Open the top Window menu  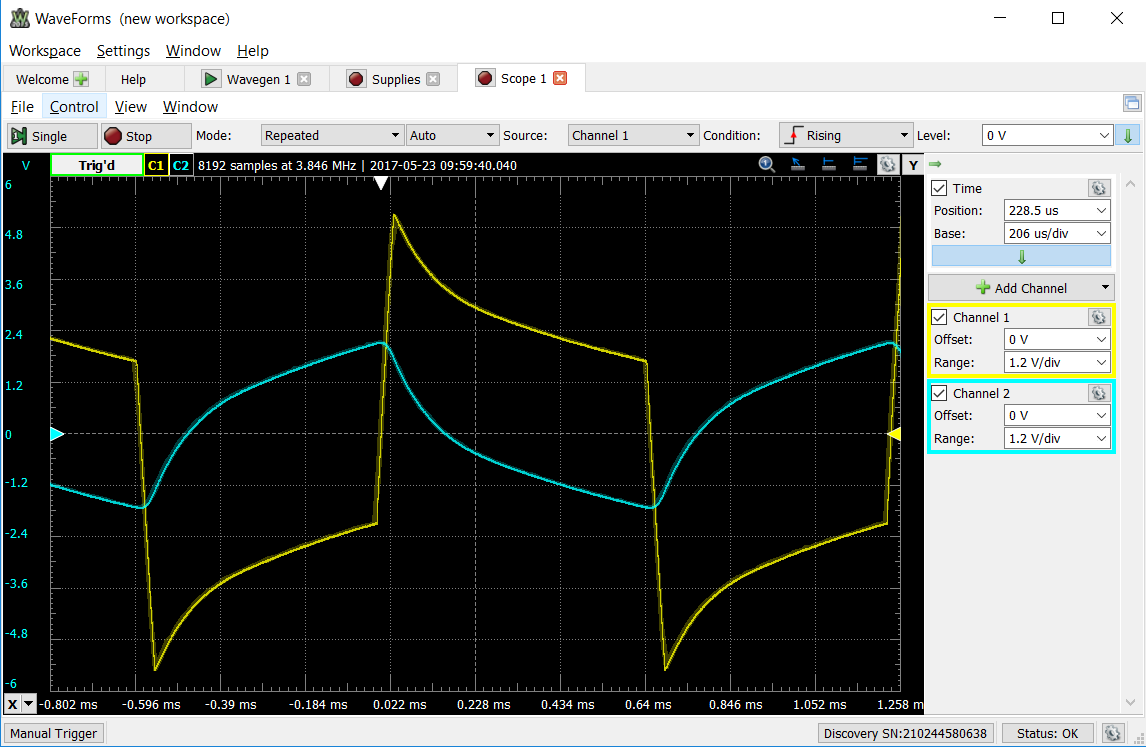[193, 50]
